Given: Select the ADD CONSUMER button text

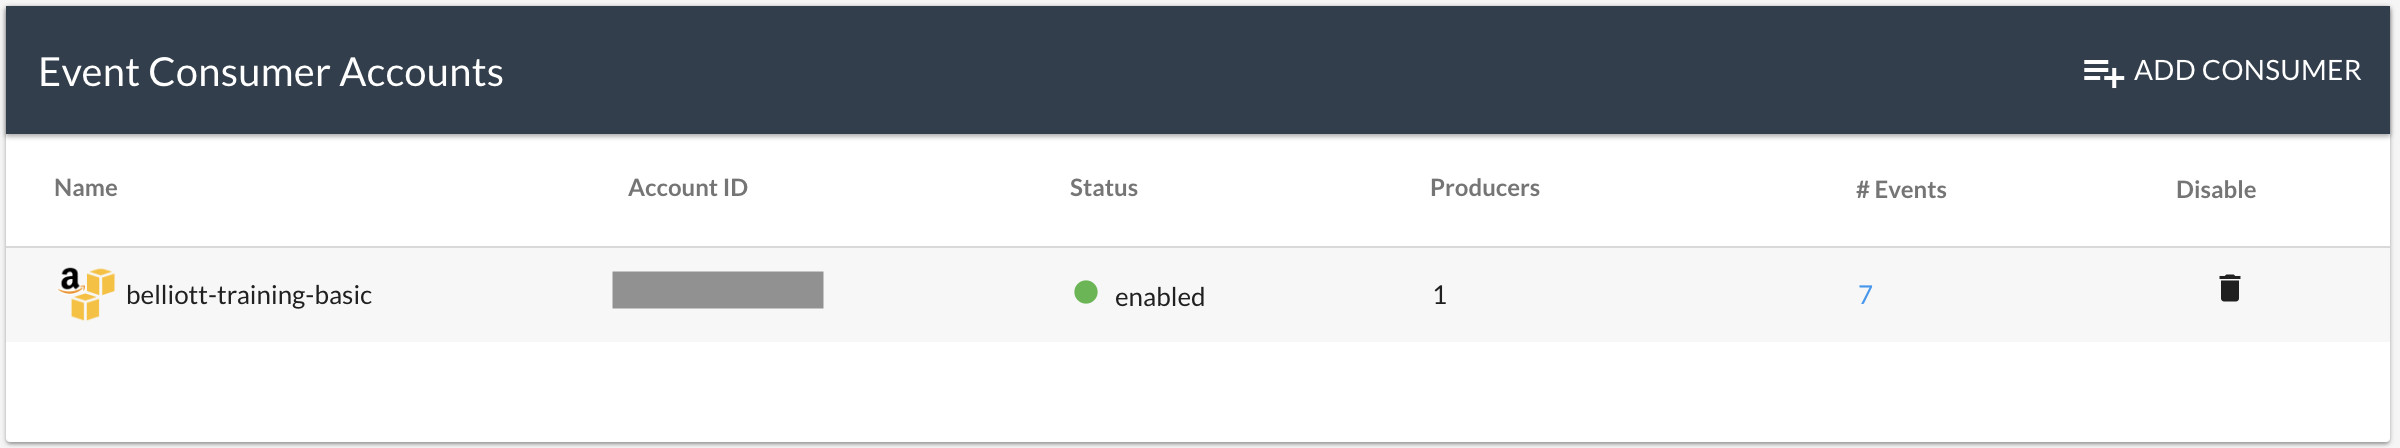Looking at the screenshot, I should point(2247,71).
